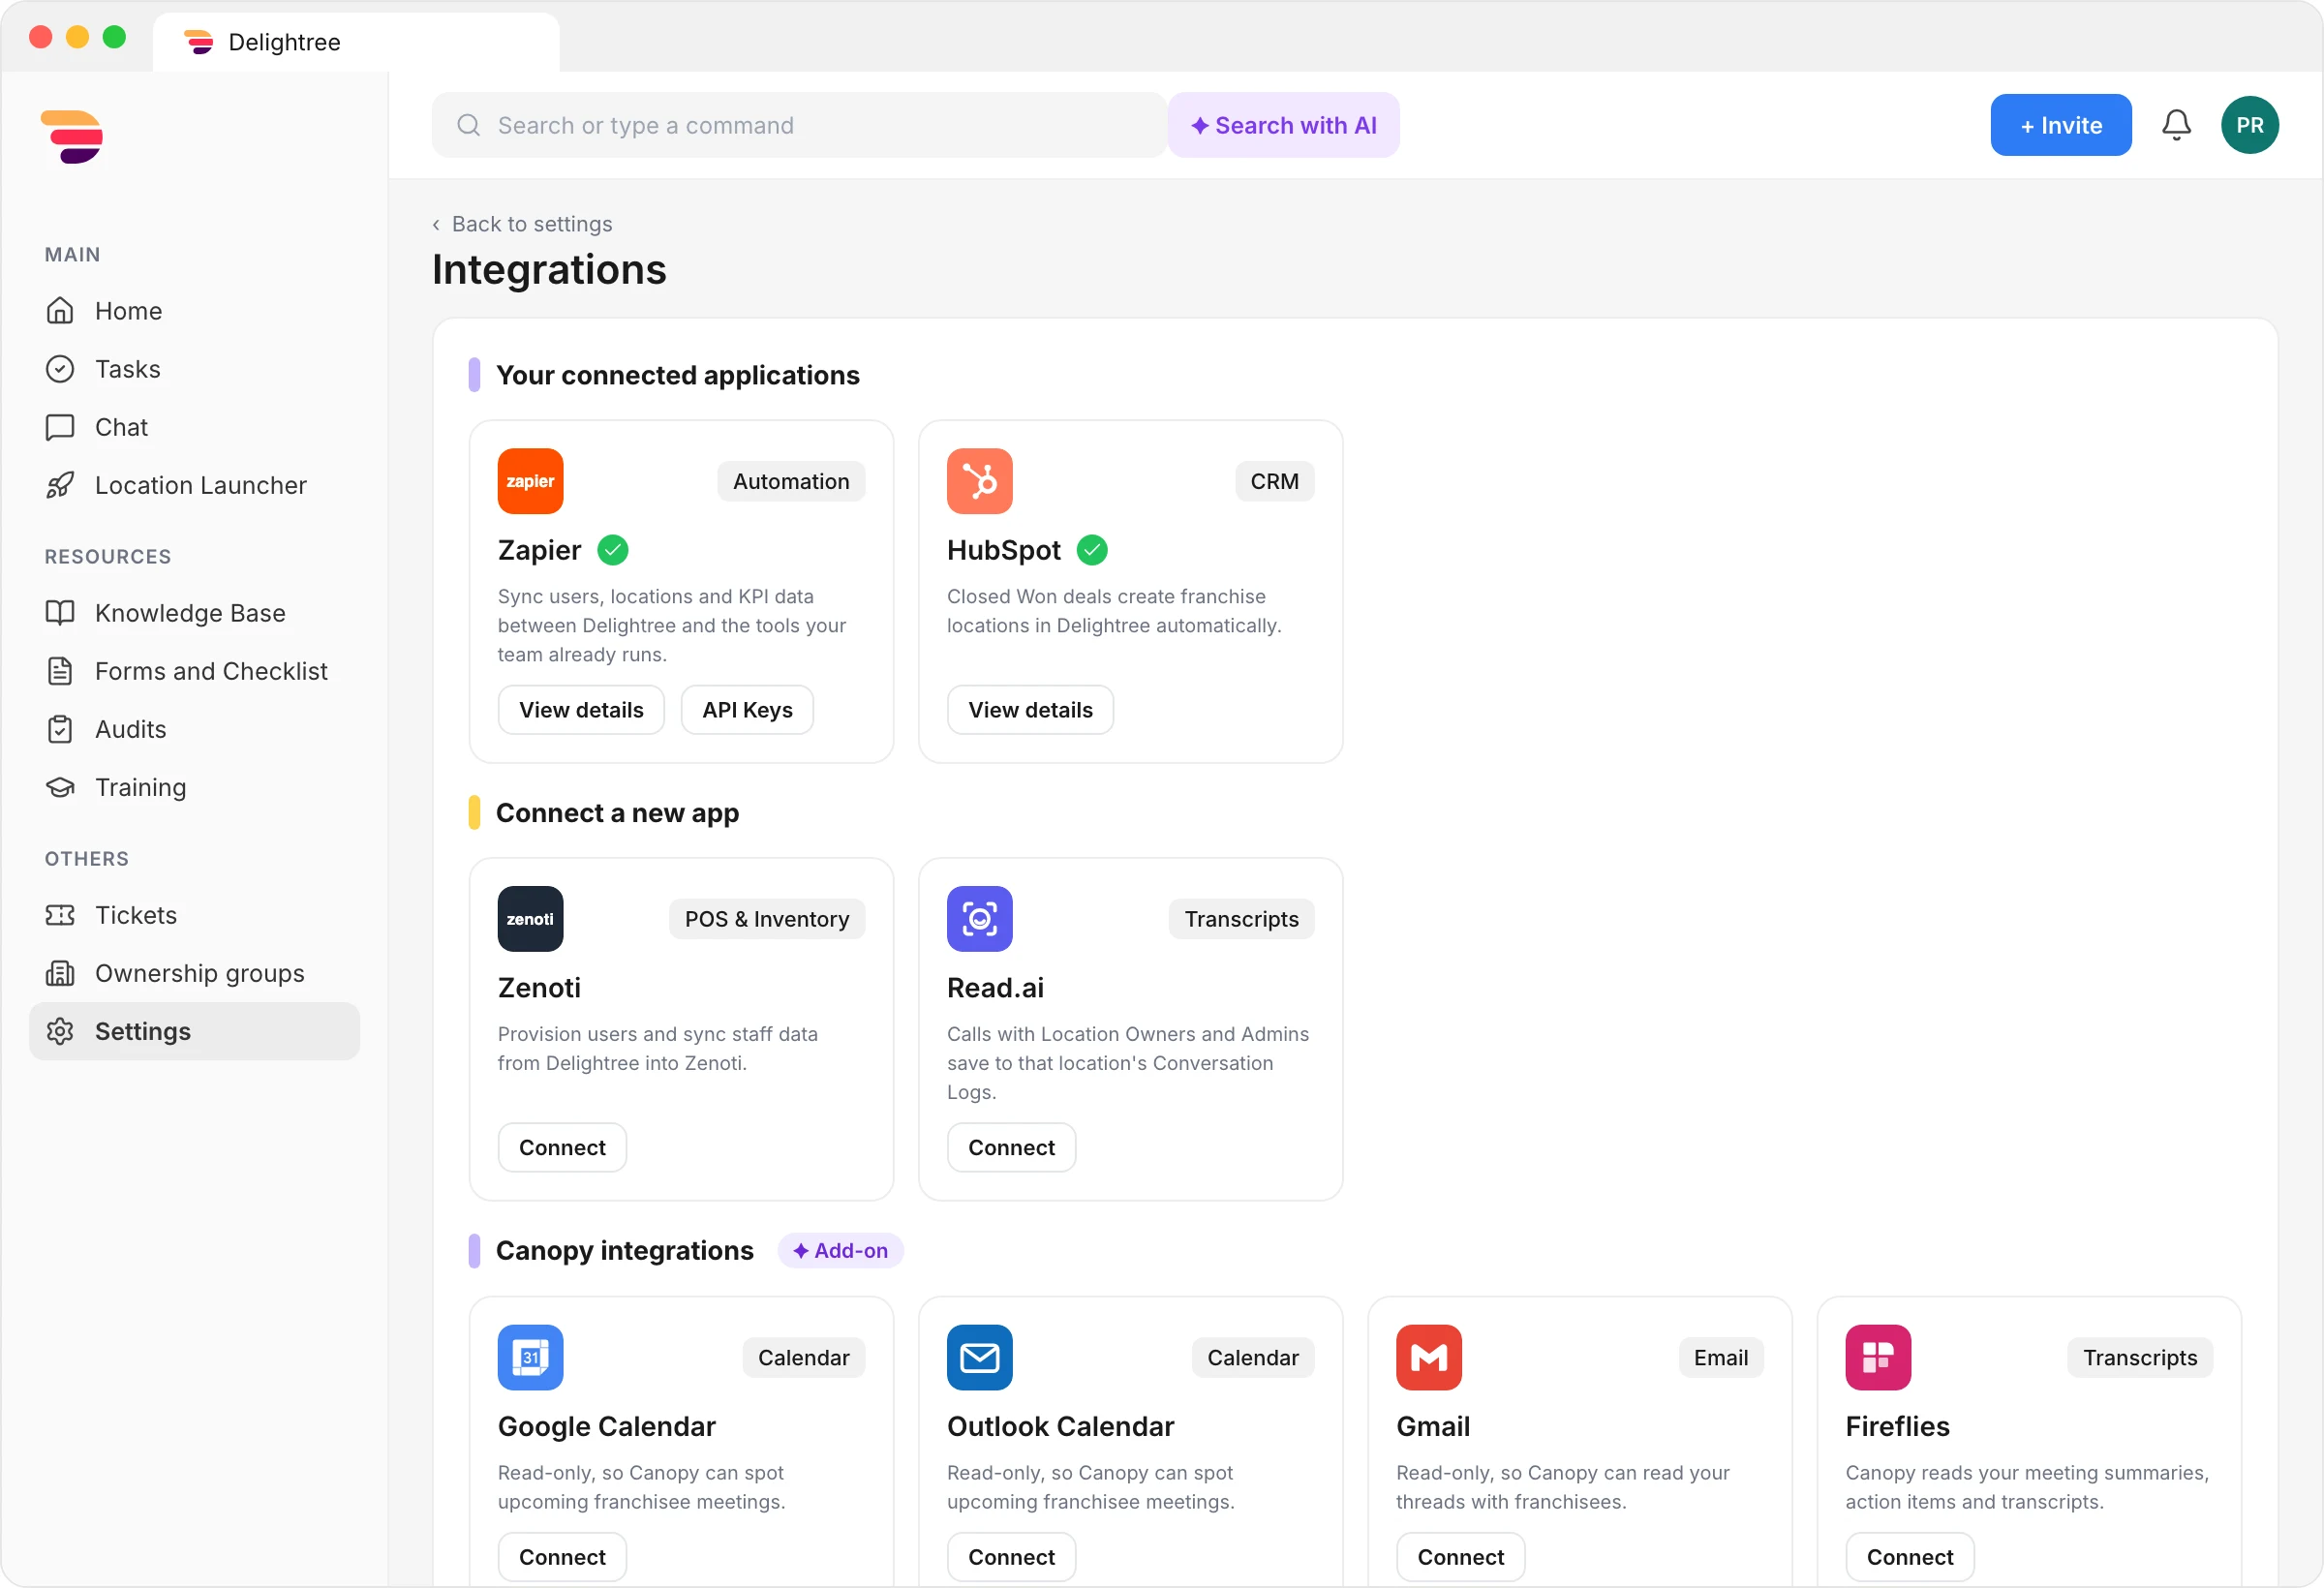Open Knowledge Base
This screenshot has width=2324, height=1588.
[194, 613]
